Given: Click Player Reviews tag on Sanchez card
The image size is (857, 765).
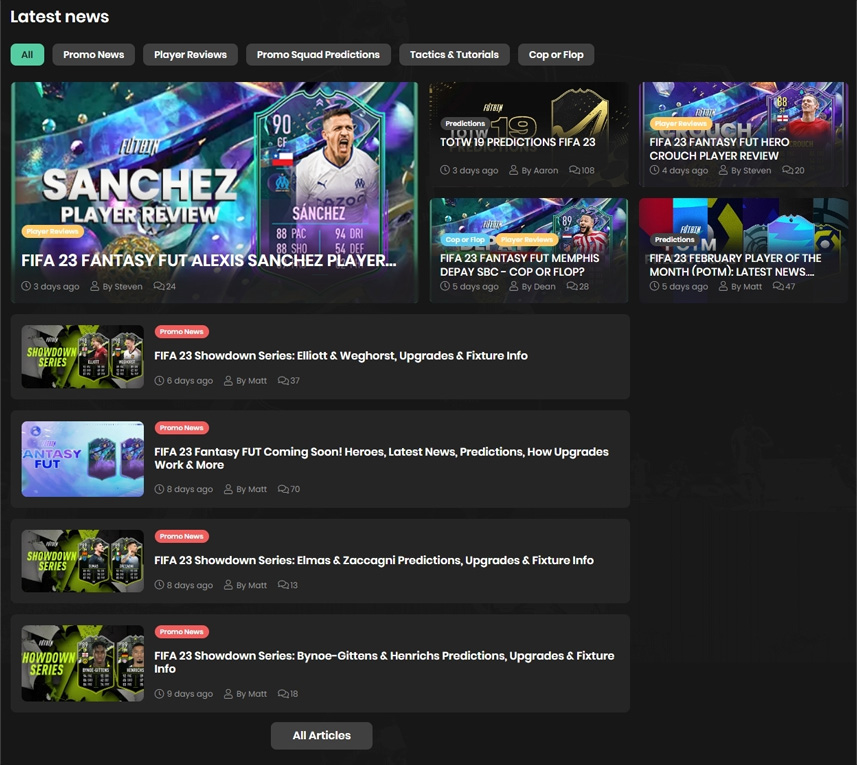Looking at the screenshot, I should click(52, 232).
